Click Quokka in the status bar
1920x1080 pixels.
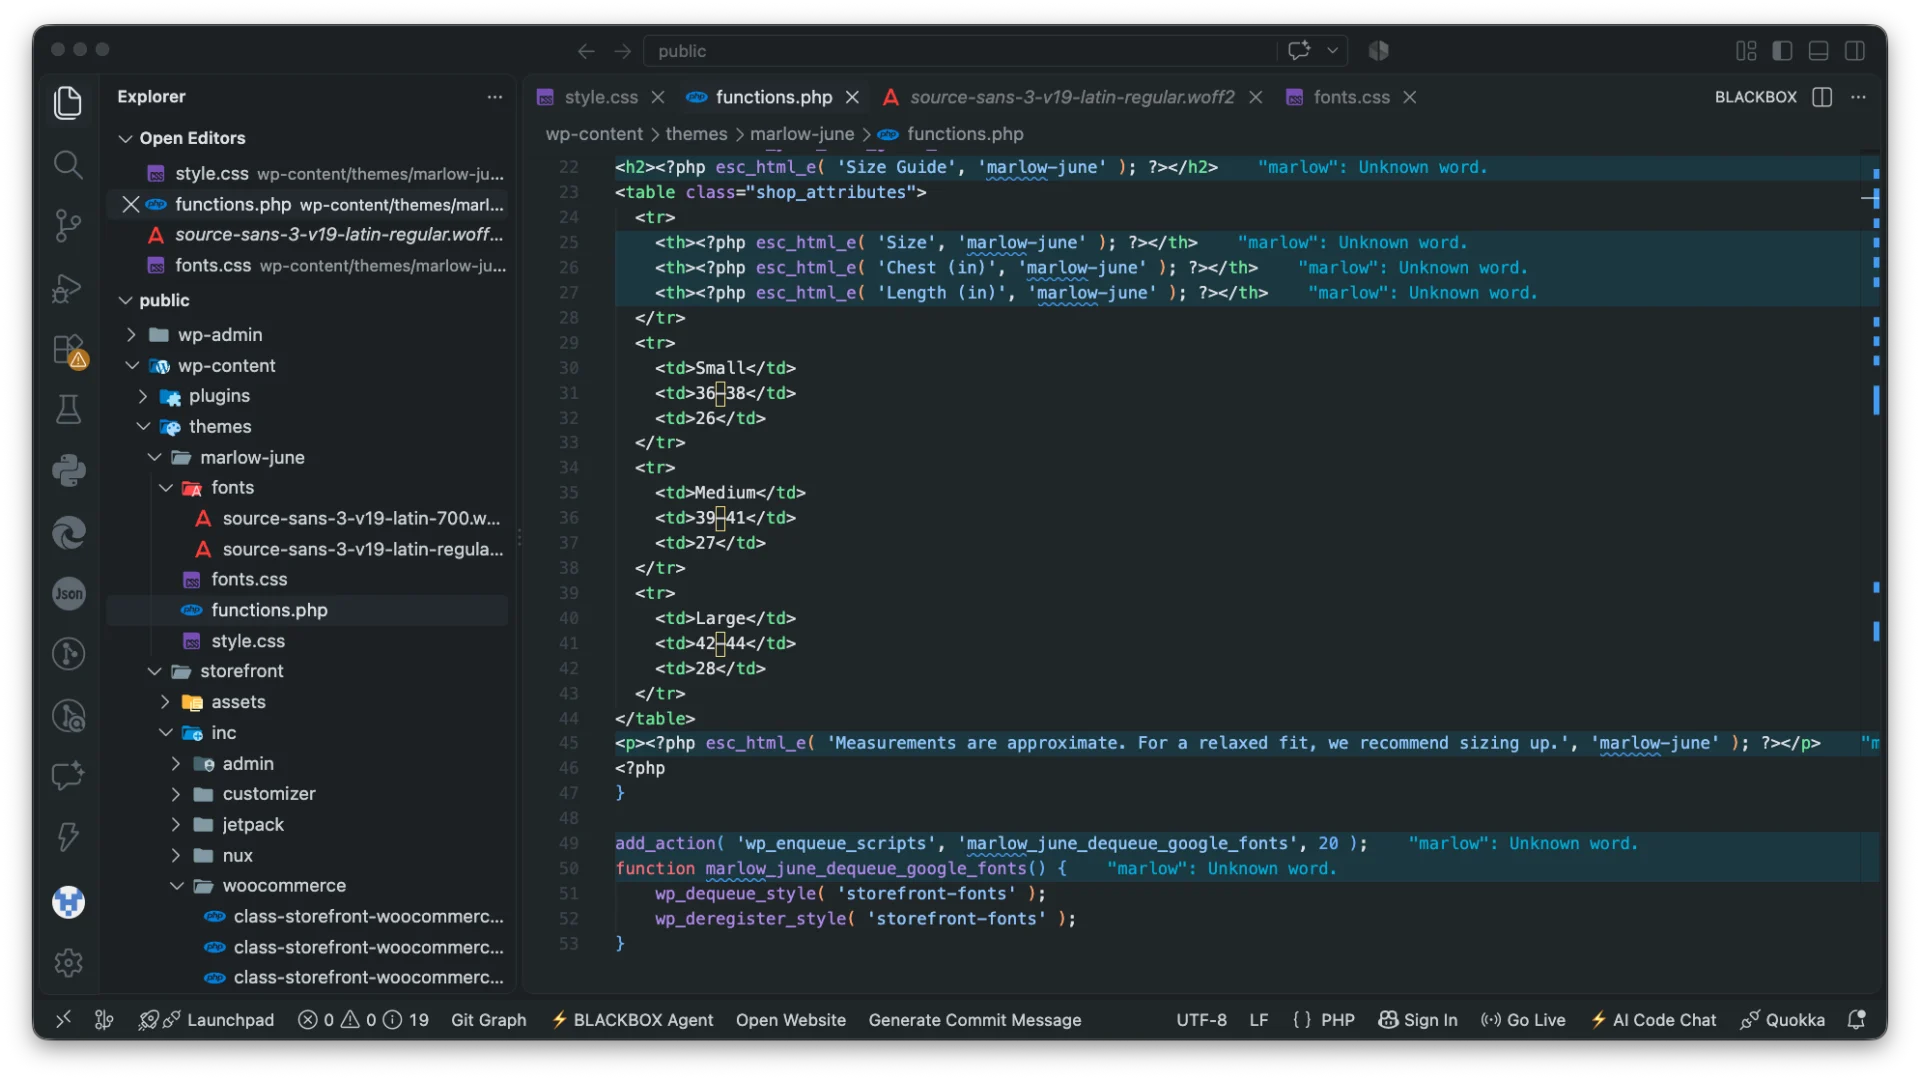[x=1782, y=1019]
